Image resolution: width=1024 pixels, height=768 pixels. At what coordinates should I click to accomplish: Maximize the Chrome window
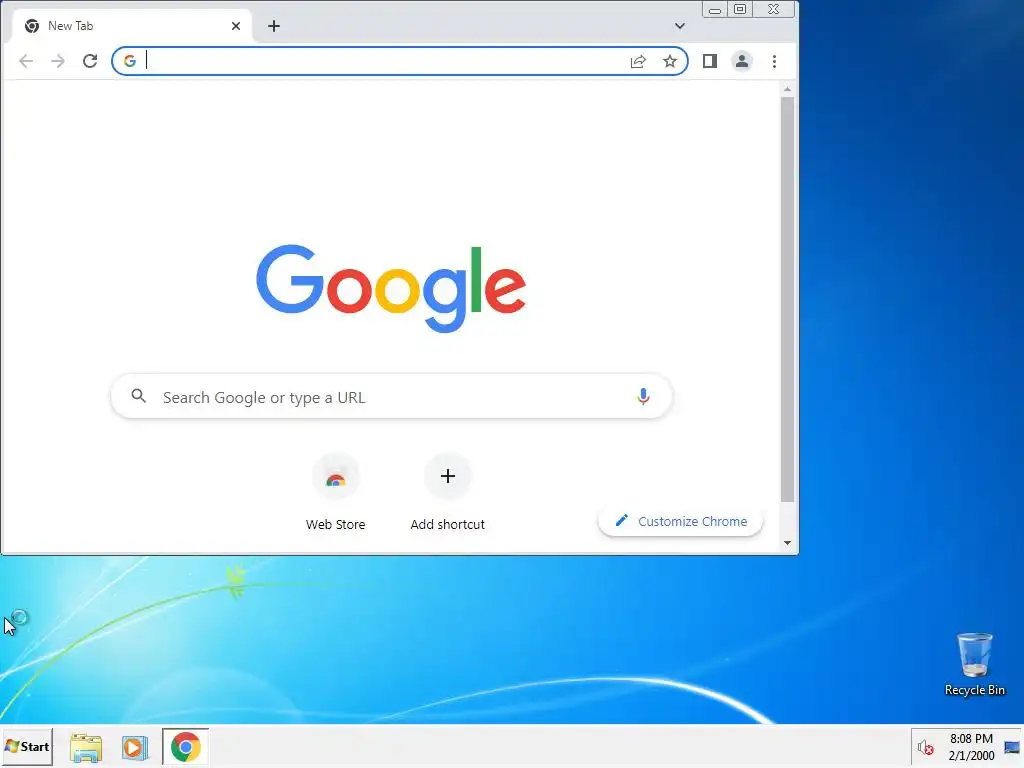(x=740, y=9)
